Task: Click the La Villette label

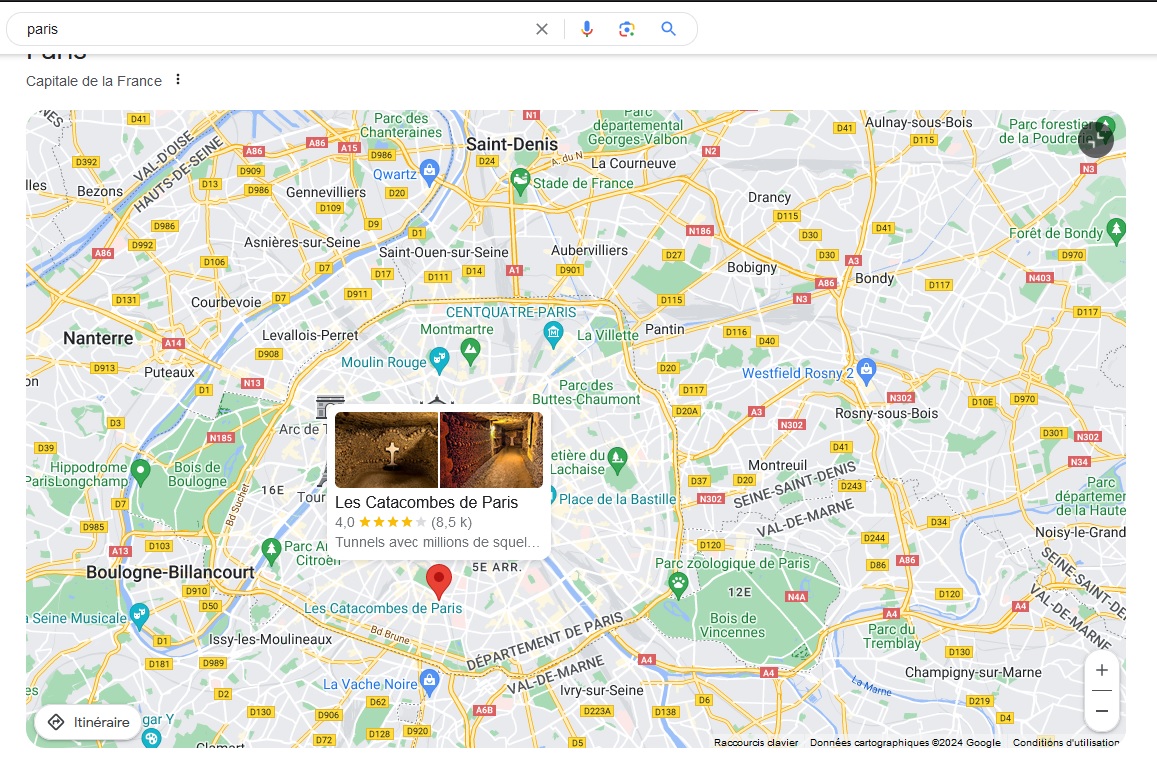Action: point(607,335)
